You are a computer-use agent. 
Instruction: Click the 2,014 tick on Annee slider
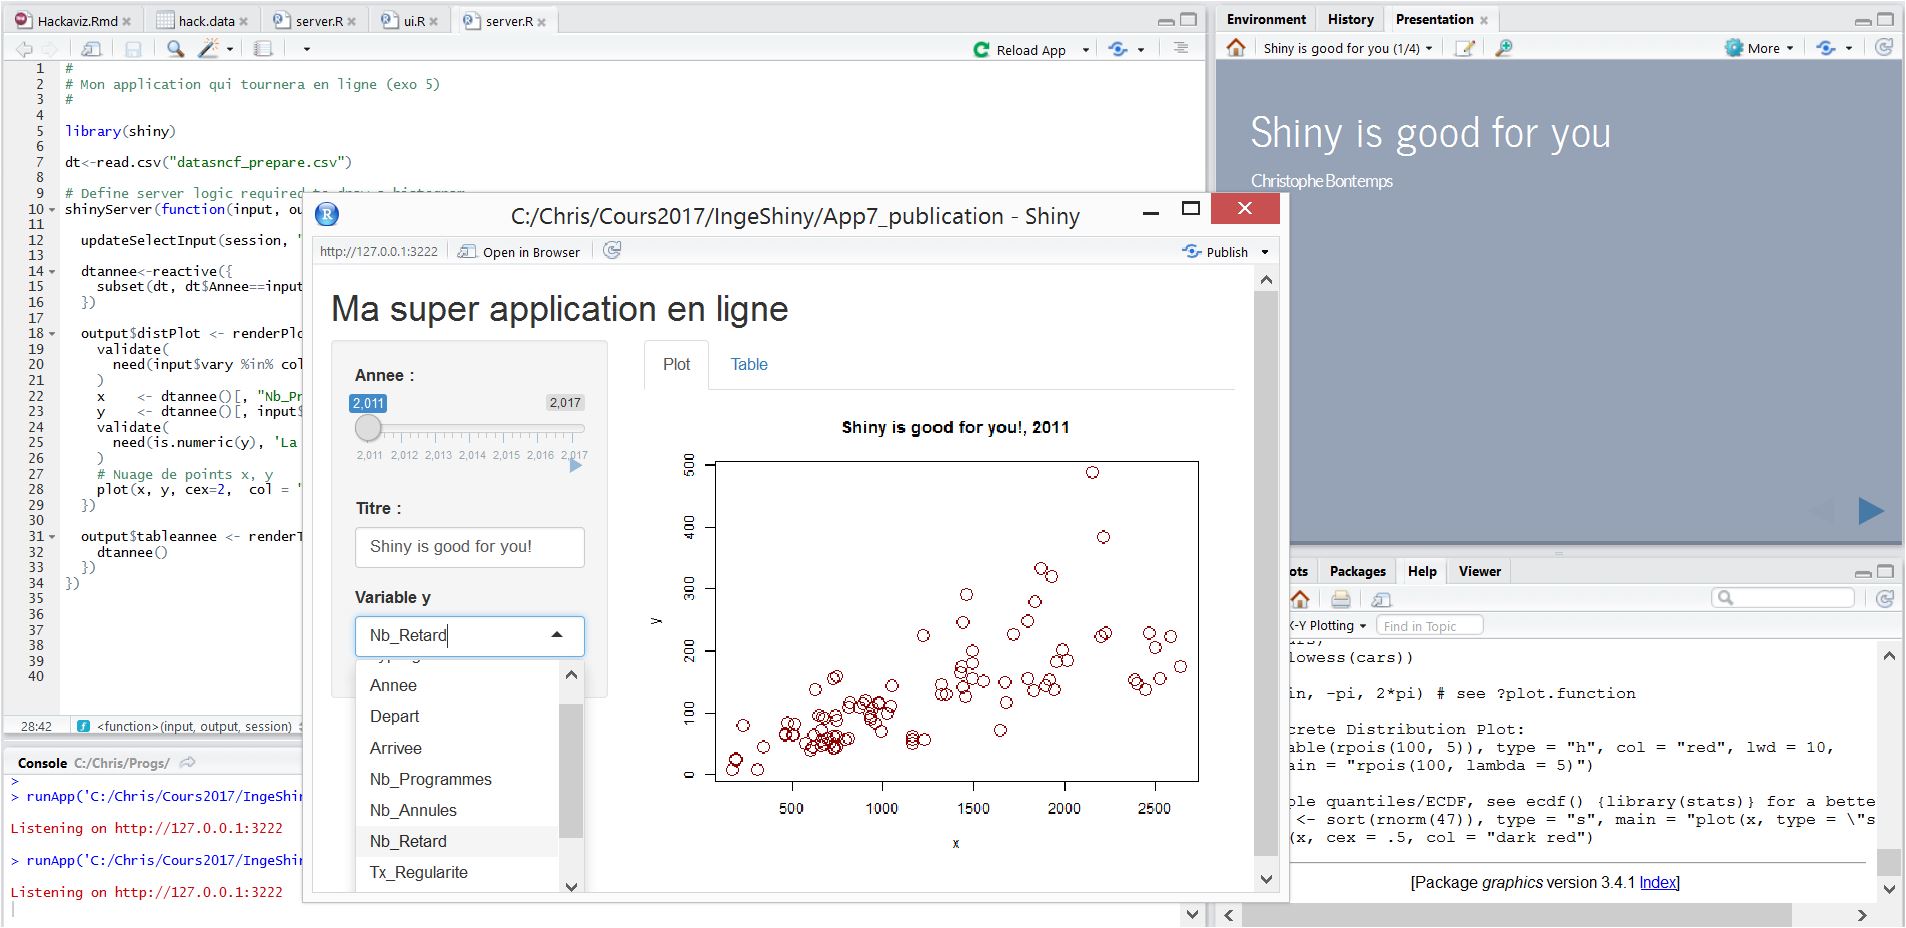point(472,455)
